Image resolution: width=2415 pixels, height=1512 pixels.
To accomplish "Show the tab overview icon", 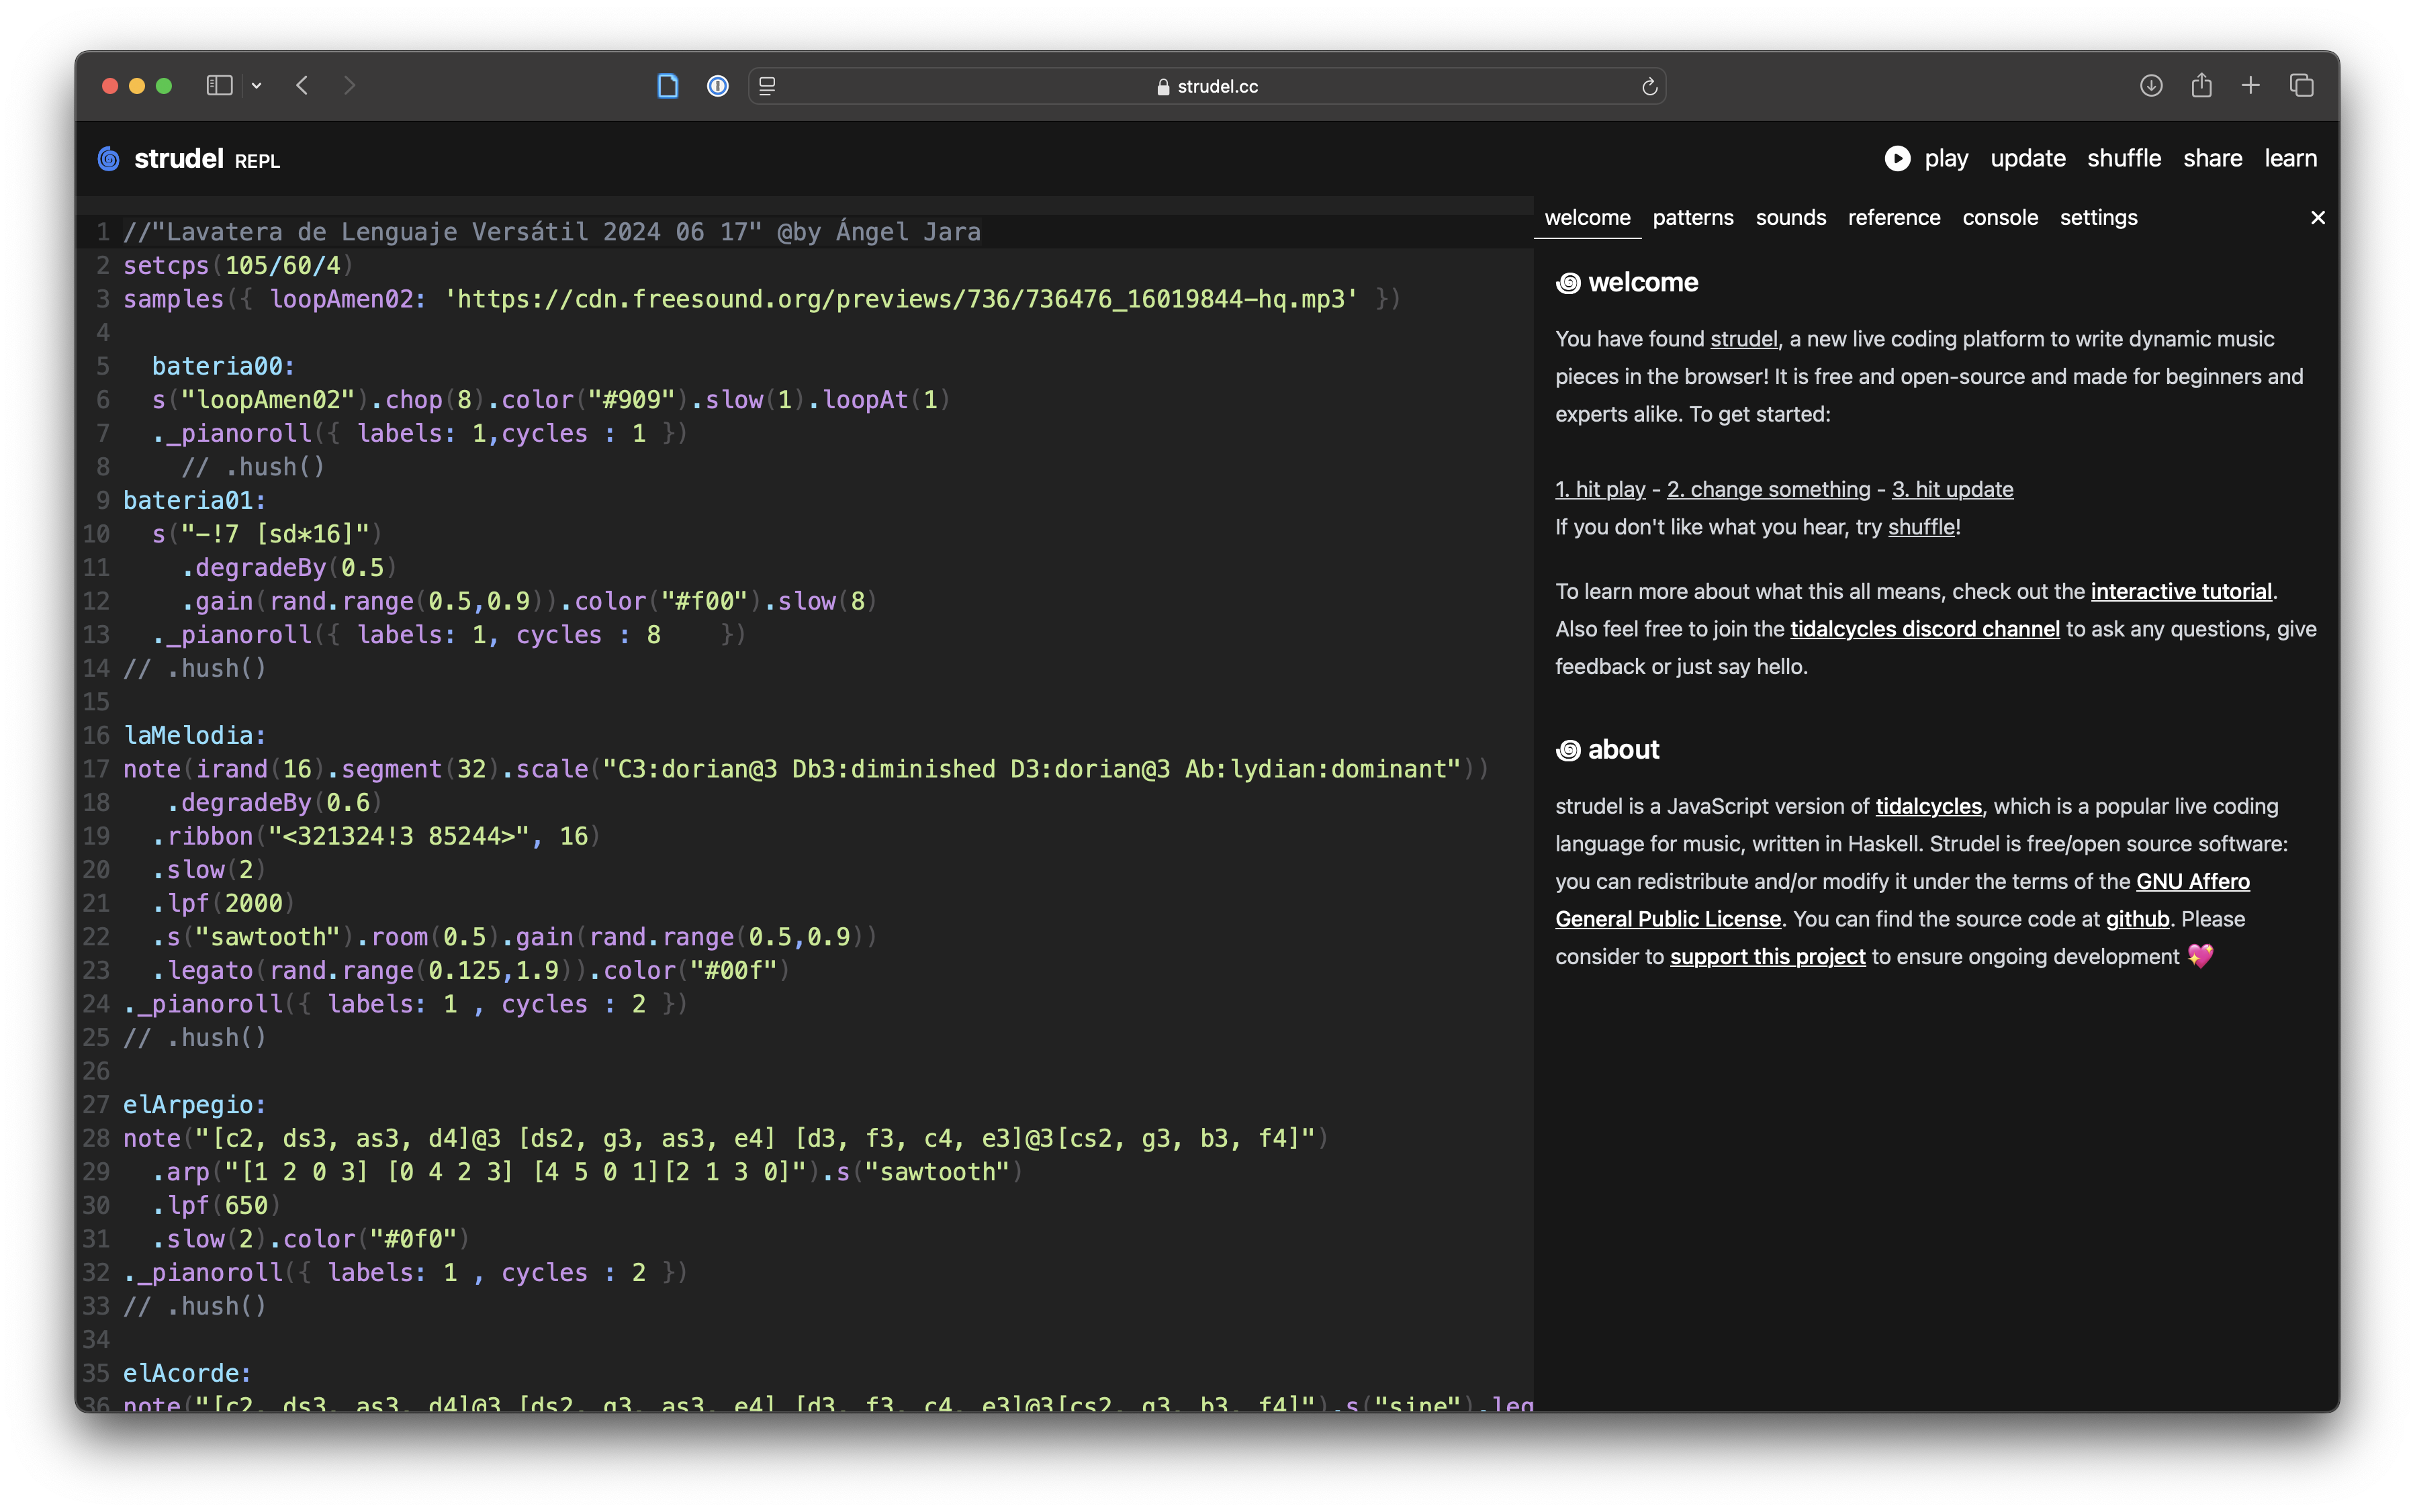I will [2301, 86].
